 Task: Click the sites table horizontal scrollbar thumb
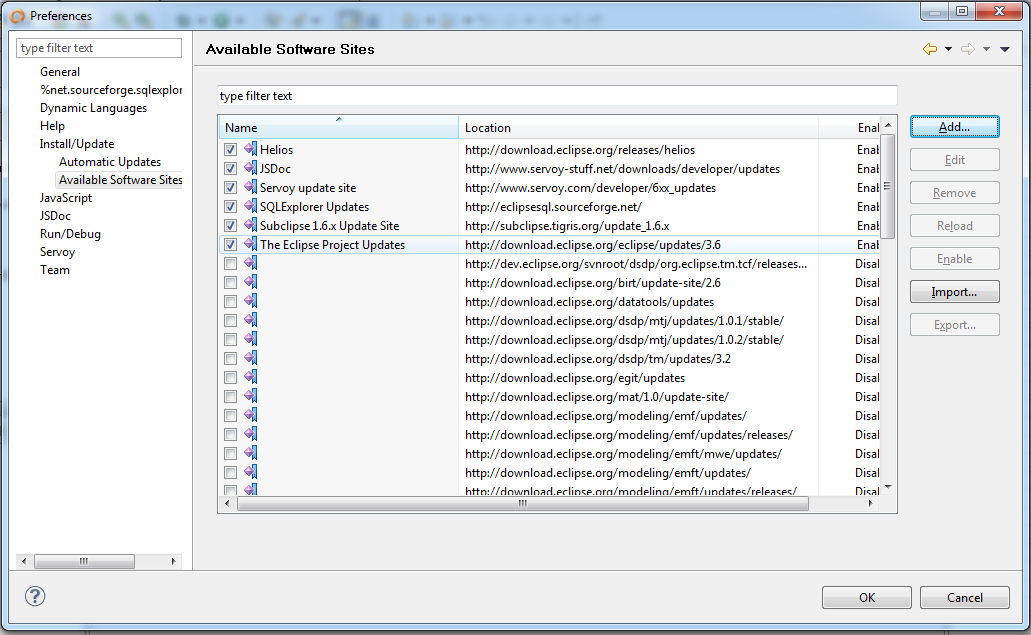pos(523,504)
